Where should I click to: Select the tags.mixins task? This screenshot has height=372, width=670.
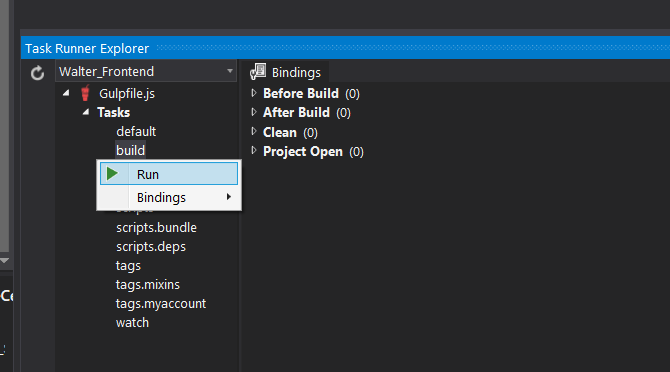click(148, 284)
